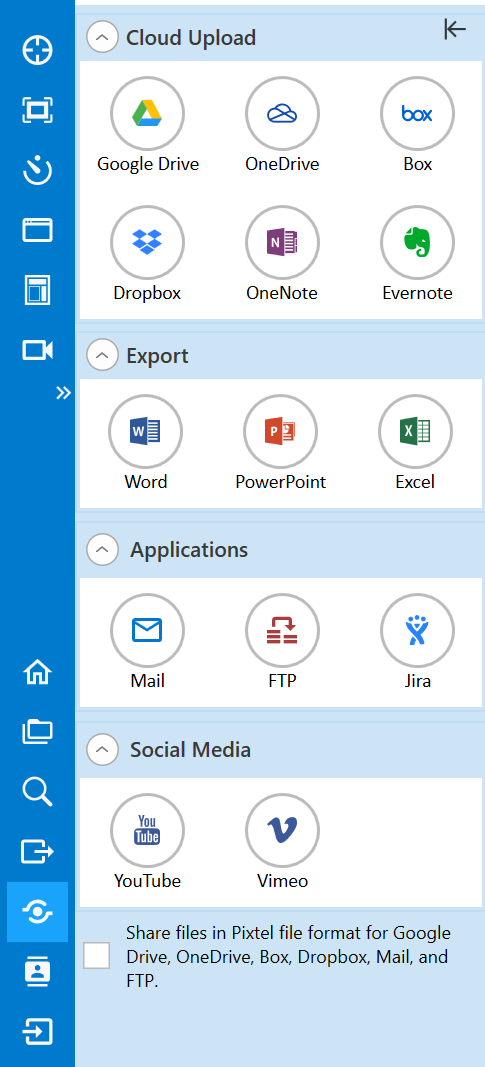Send to Jira
The height and width of the screenshot is (1067, 485).
tap(417, 631)
